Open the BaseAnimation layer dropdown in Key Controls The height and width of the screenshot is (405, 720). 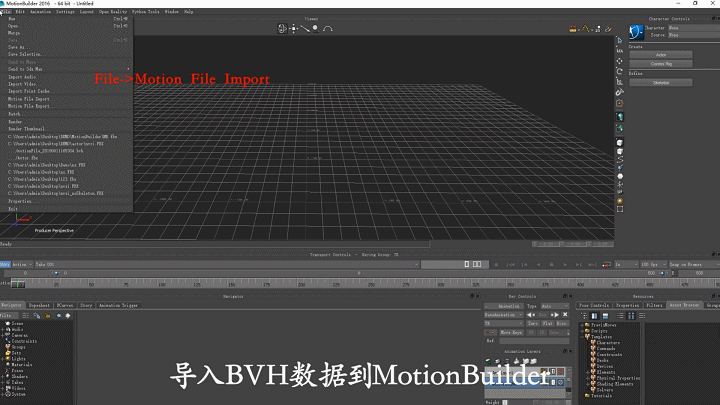coord(503,315)
